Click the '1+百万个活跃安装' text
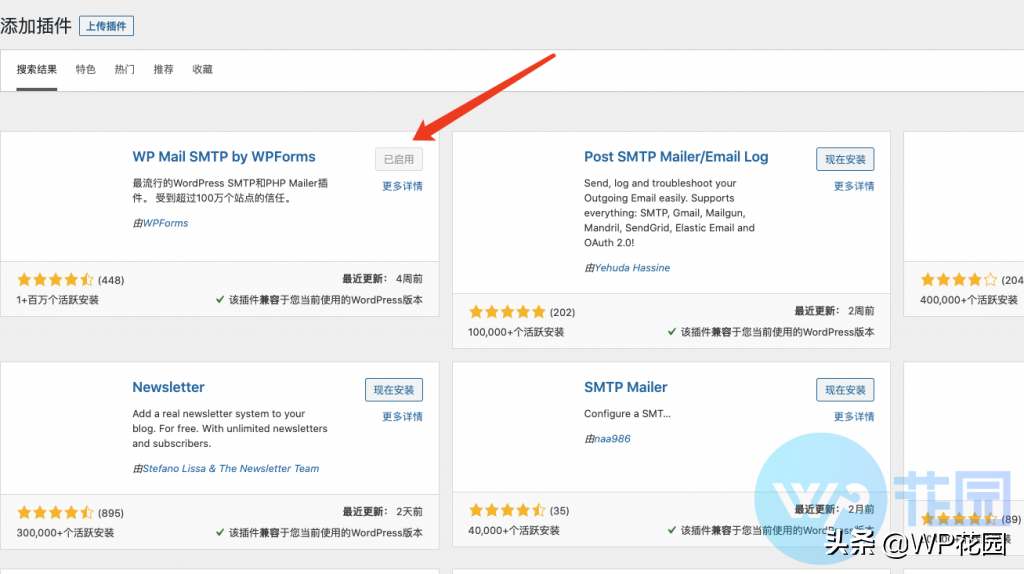This screenshot has width=1024, height=574. click(57, 300)
